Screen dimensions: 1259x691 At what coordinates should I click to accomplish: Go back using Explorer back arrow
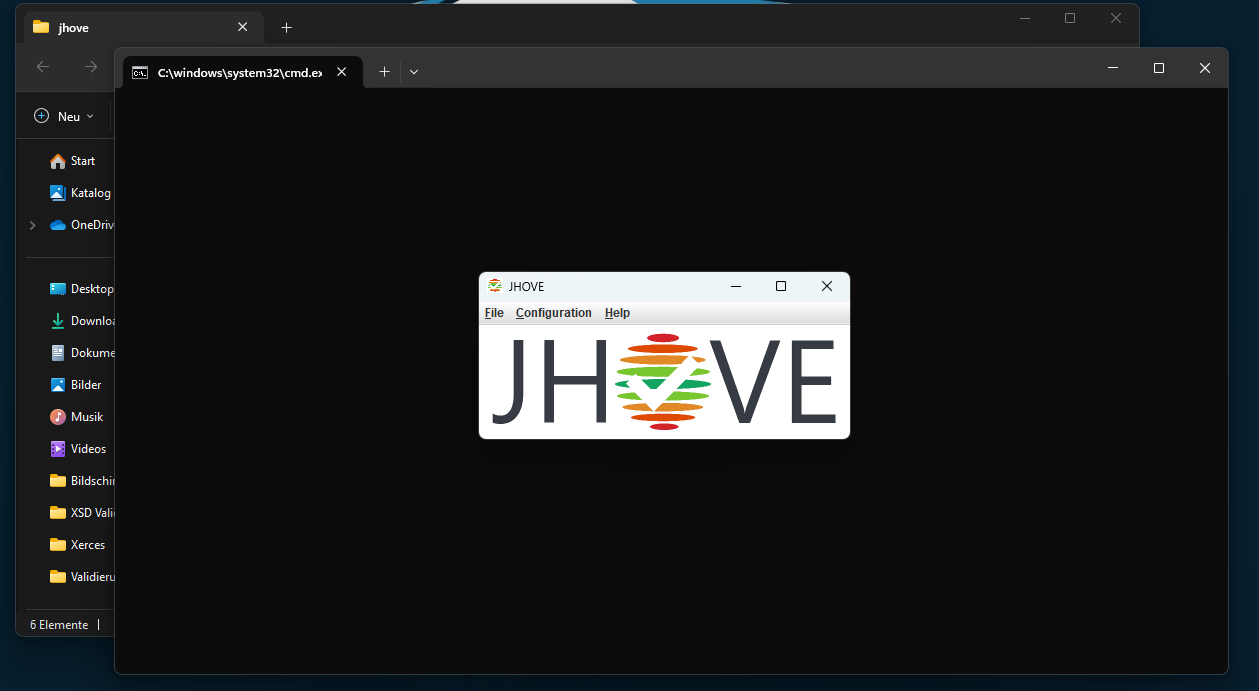click(43, 67)
